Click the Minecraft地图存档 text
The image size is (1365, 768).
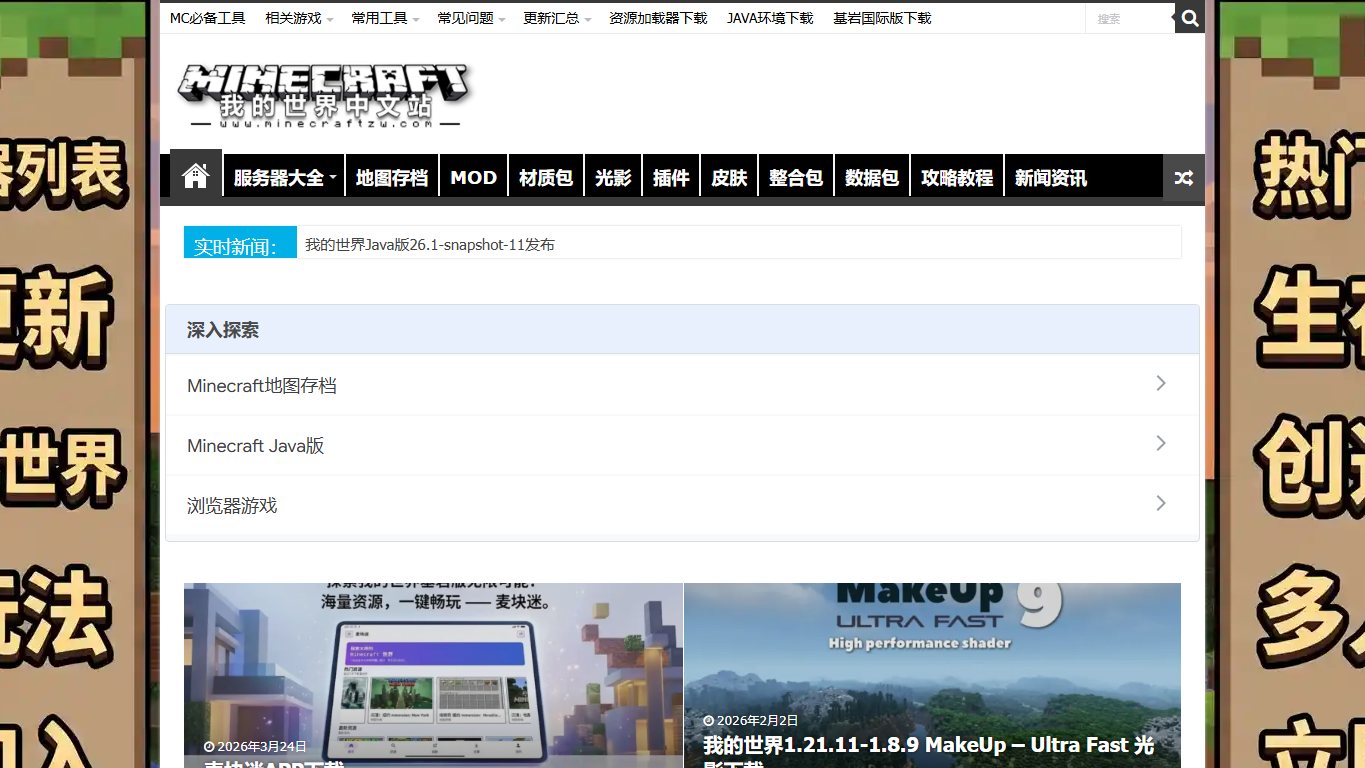[x=262, y=385]
